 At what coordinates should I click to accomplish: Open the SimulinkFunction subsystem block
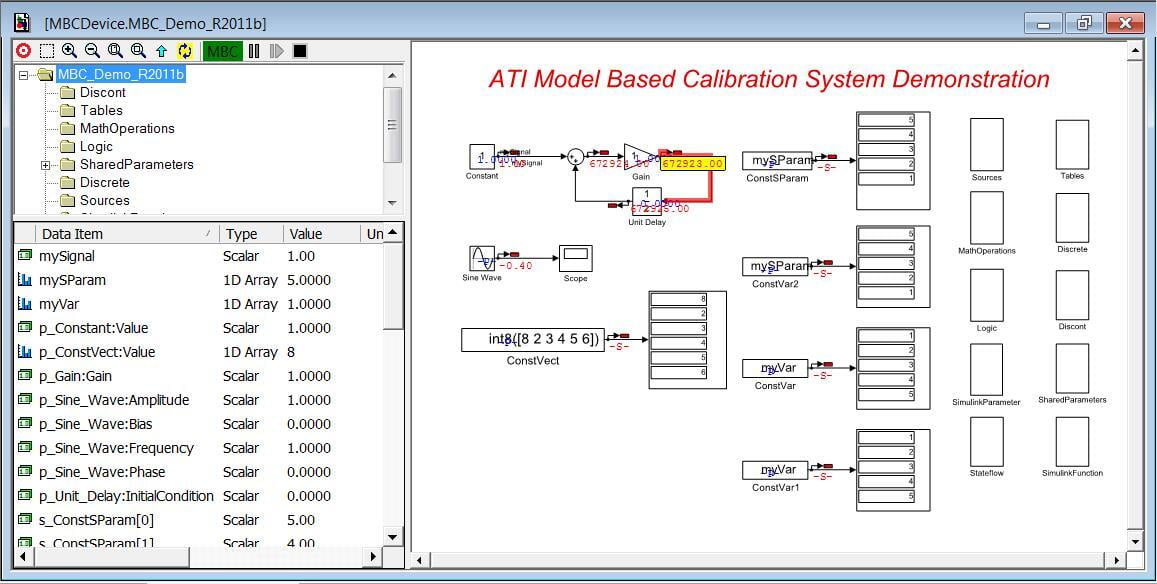click(x=1072, y=442)
